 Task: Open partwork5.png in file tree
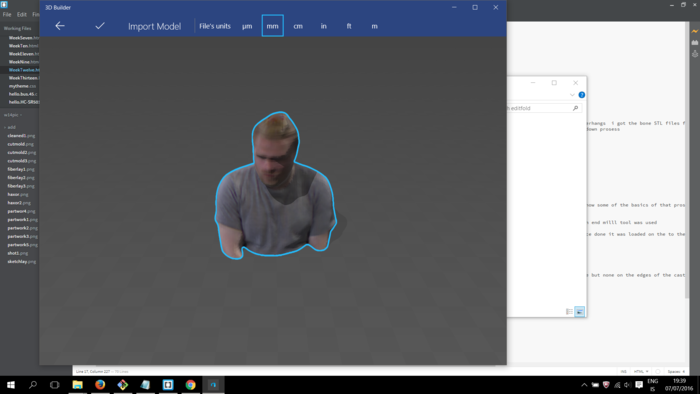point(22,245)
